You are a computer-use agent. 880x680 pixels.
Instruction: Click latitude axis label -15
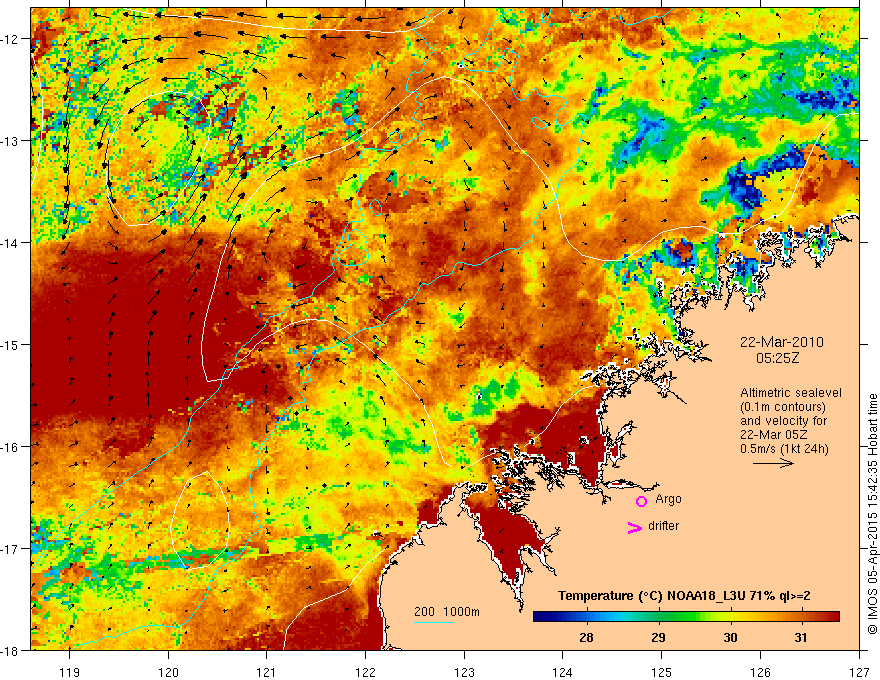click(10, 344)
